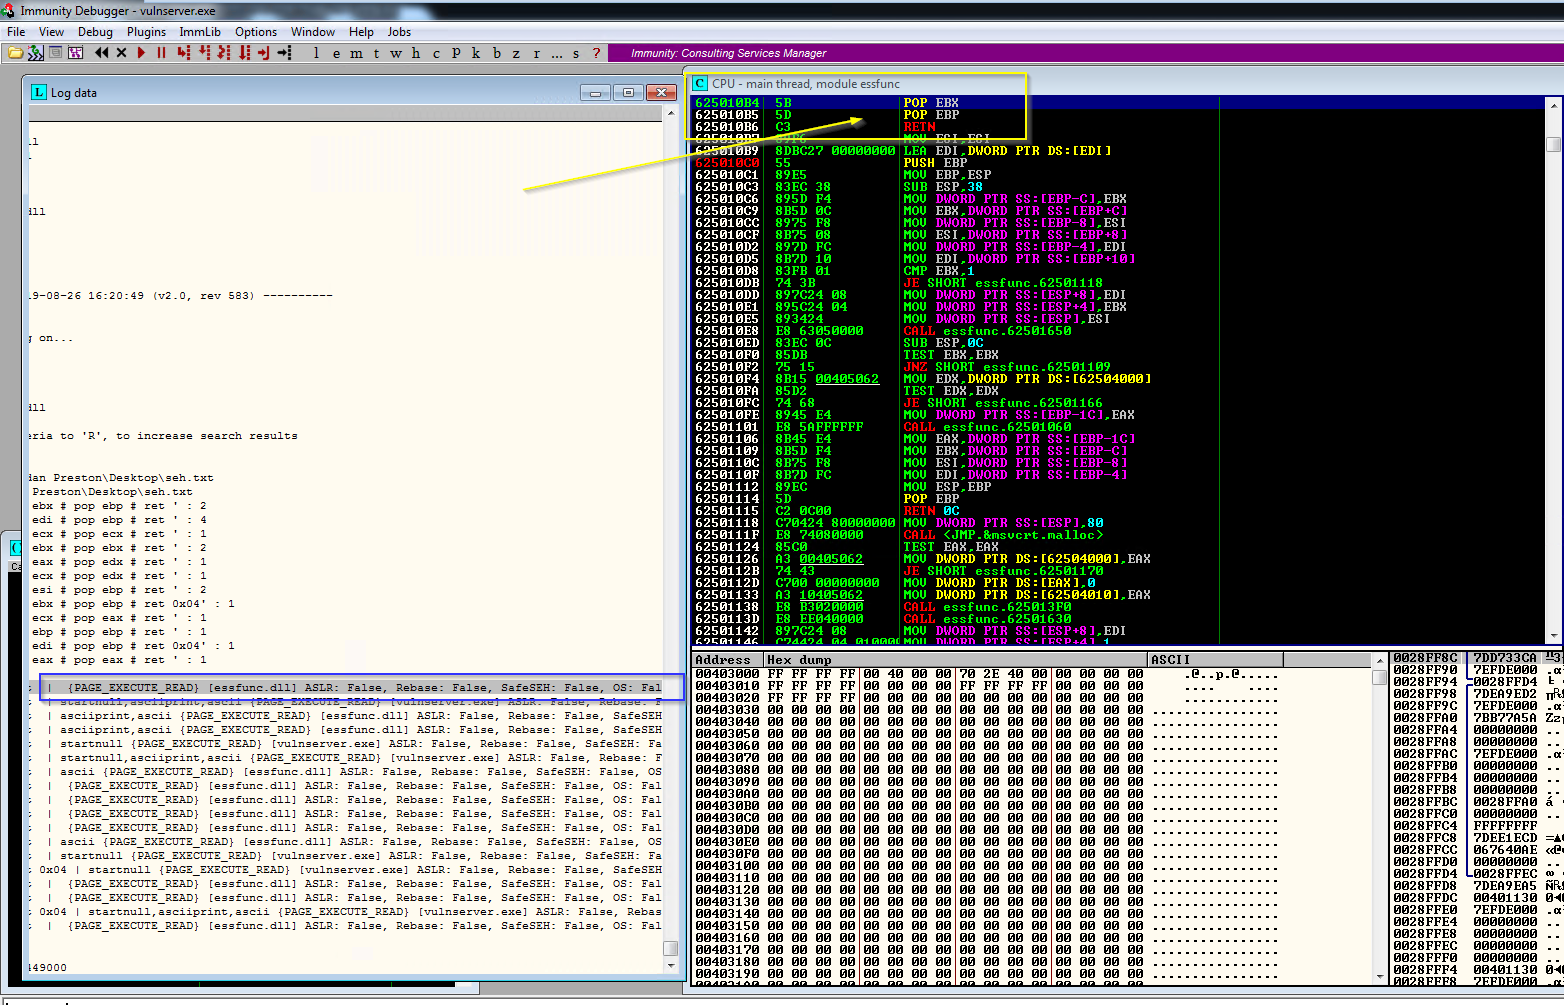This screenshot has width=1564, height=1005.
Task: Run the program with red play icon
Action: tap(141, 53)
